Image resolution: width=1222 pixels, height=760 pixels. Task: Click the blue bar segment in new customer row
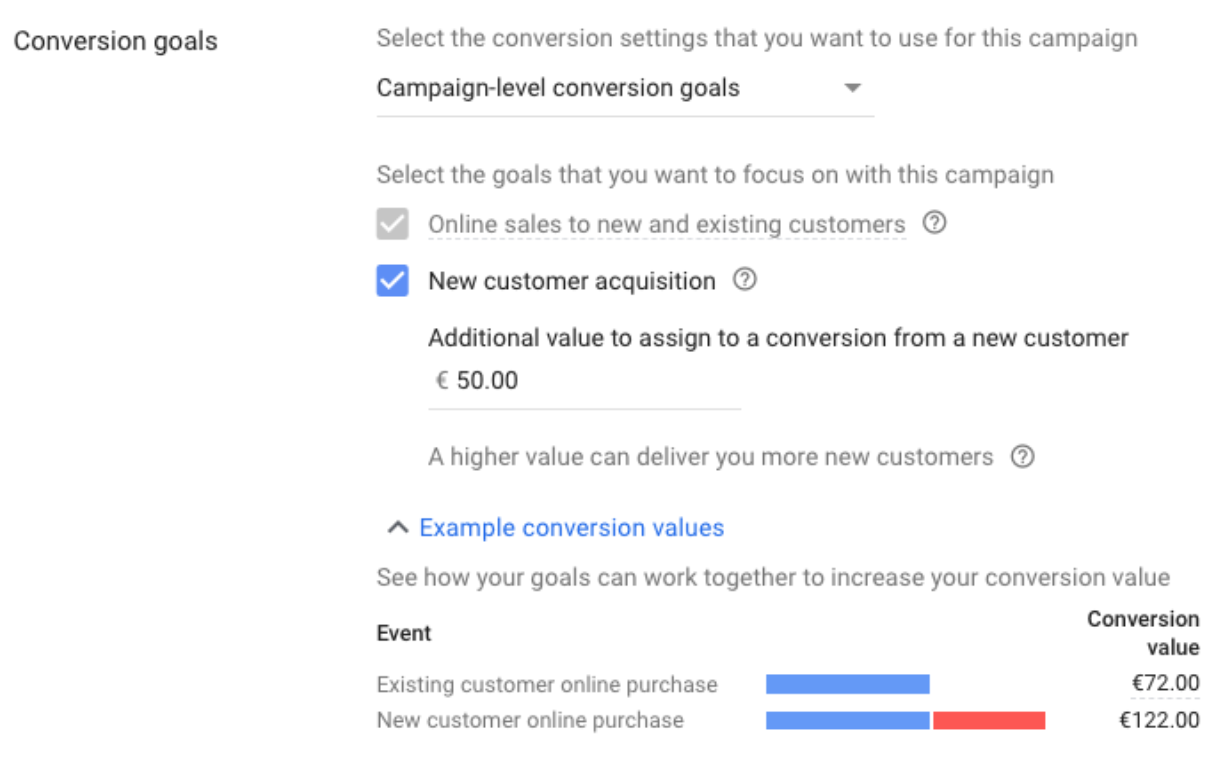pyautogui.click(x=847, y=720)
